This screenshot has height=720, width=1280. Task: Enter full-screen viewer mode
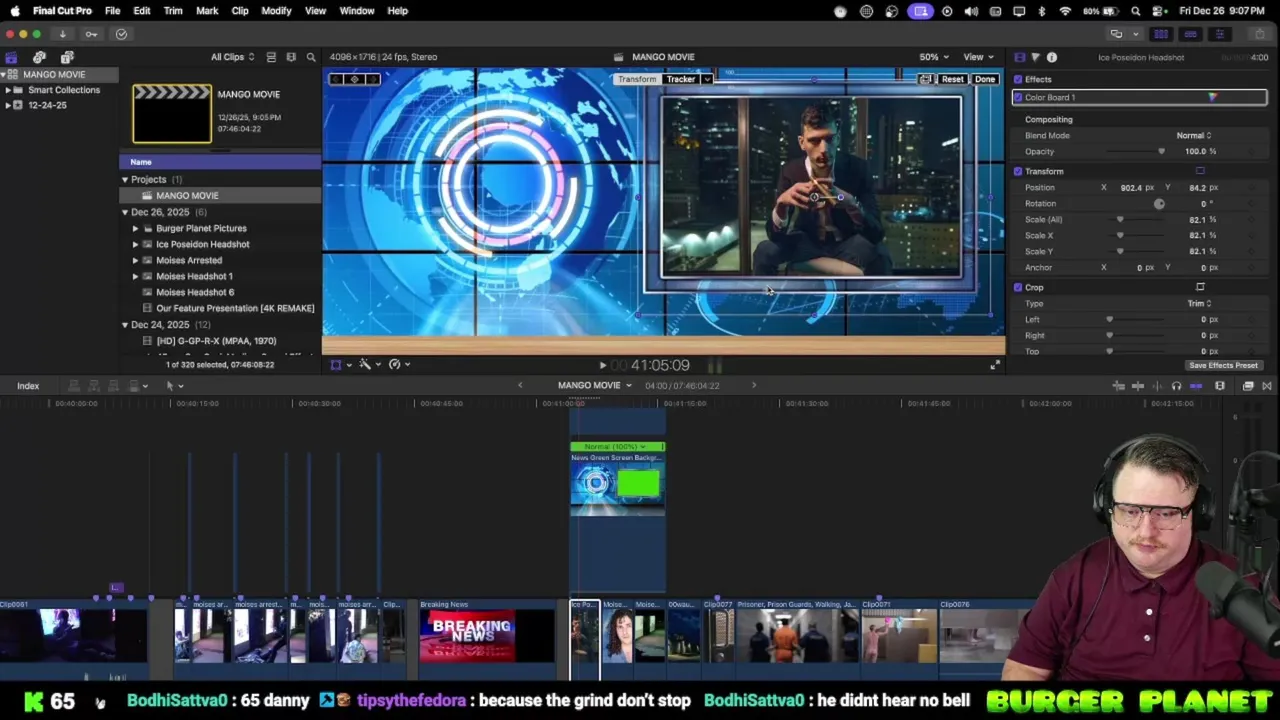[995, 365]
